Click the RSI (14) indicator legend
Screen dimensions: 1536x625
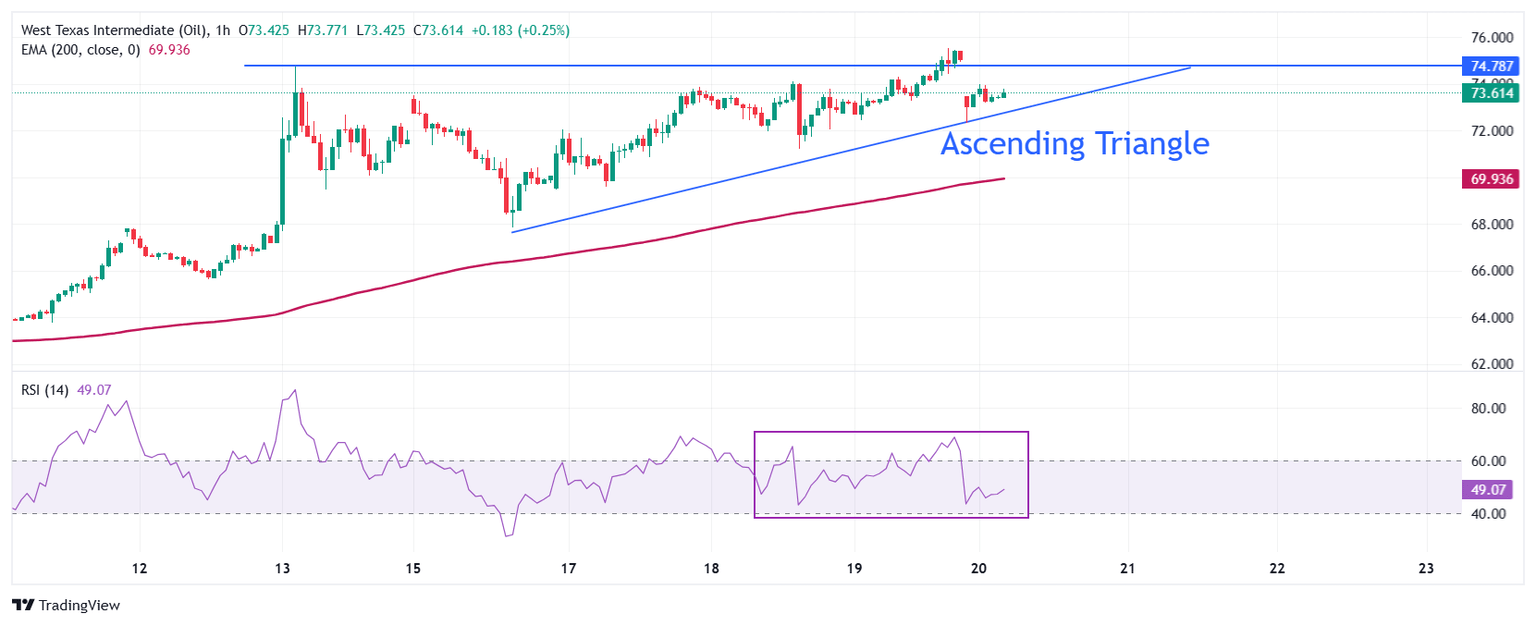pos(45,390)
